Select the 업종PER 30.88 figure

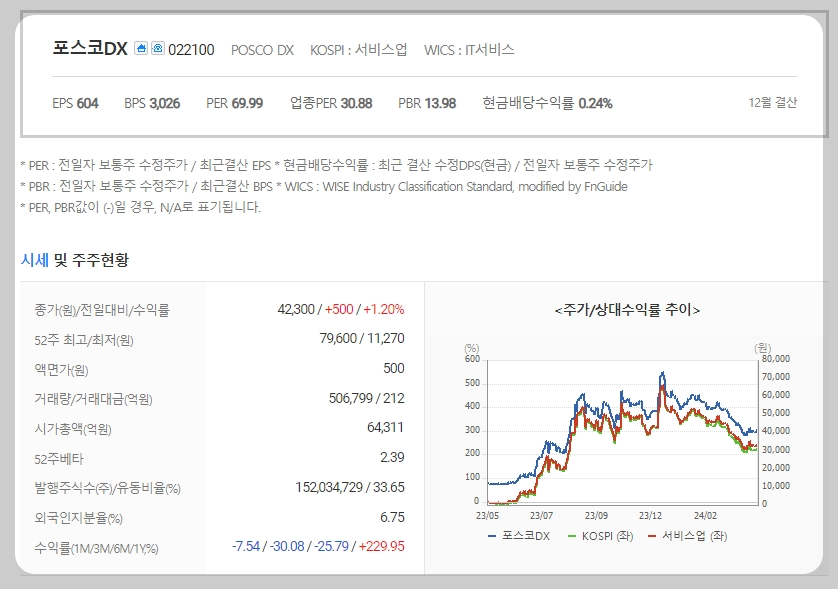331,103
